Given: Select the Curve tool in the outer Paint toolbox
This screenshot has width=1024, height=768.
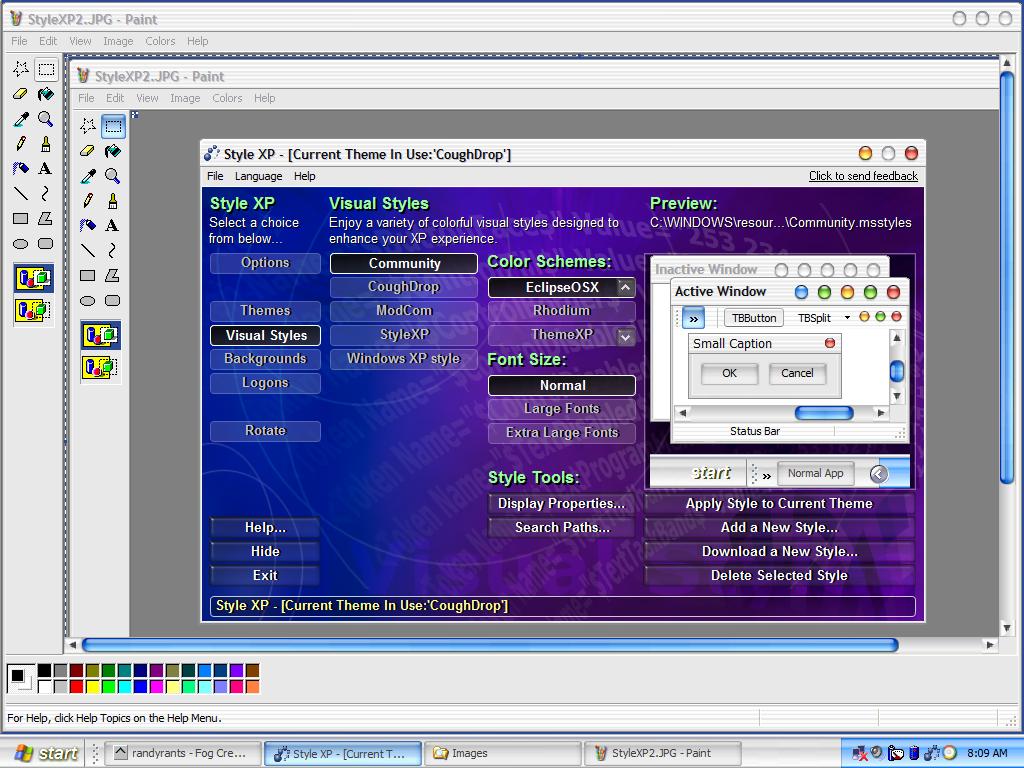Looking at the screenshot, I should [46, 193].
